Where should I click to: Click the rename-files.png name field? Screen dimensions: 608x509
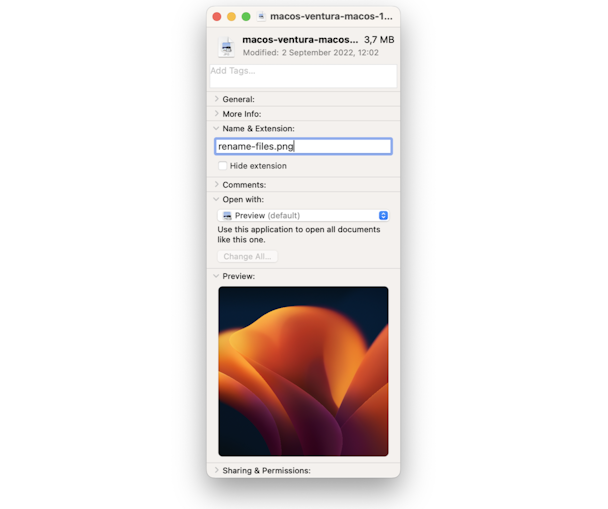[303, 147]
